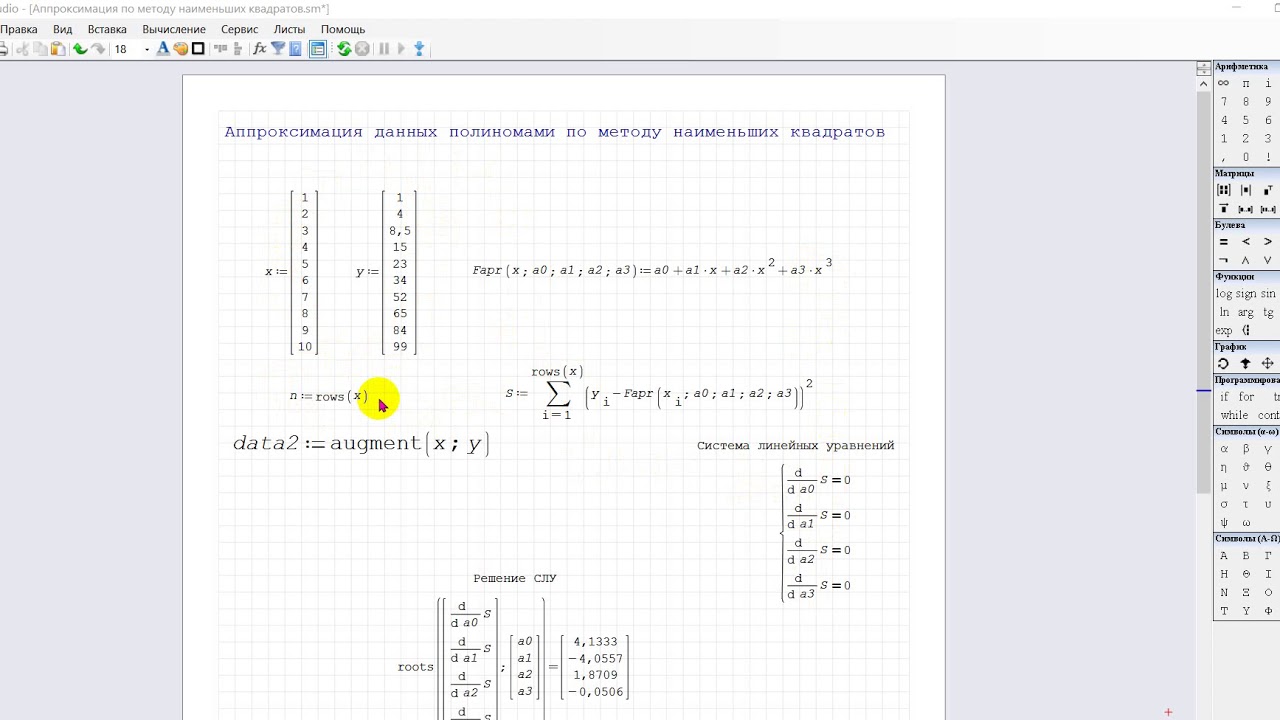
Task: Open the Сервис menu
Action: tap(239, 29)
